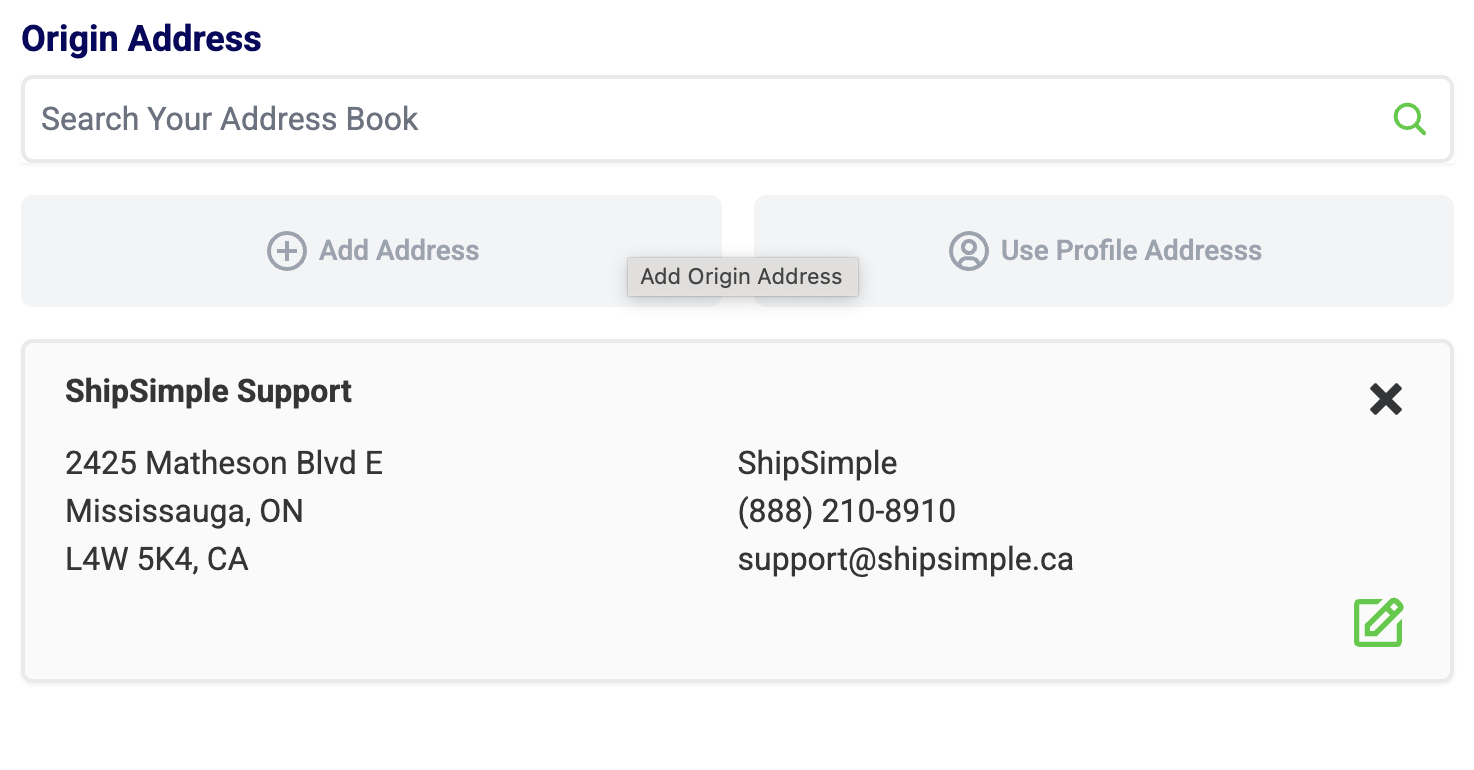Open the green edit pencil icon
Viewport: 1474px width, 770px height.
1378,622
